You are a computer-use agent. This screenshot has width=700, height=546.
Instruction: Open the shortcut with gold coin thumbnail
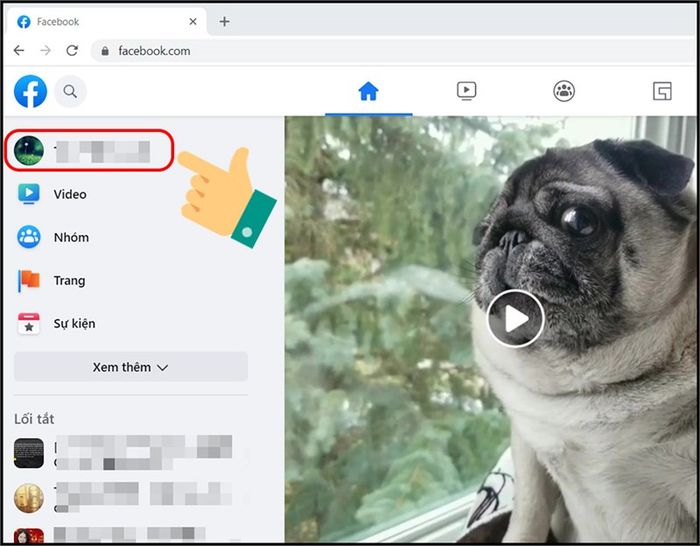(123, 497)
